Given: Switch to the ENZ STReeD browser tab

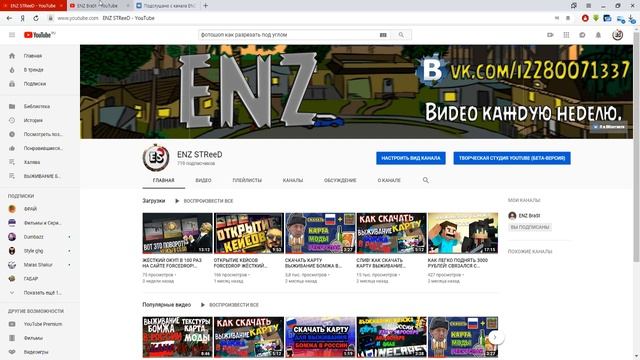Looking at the screenshot, I should click(33, 6).
